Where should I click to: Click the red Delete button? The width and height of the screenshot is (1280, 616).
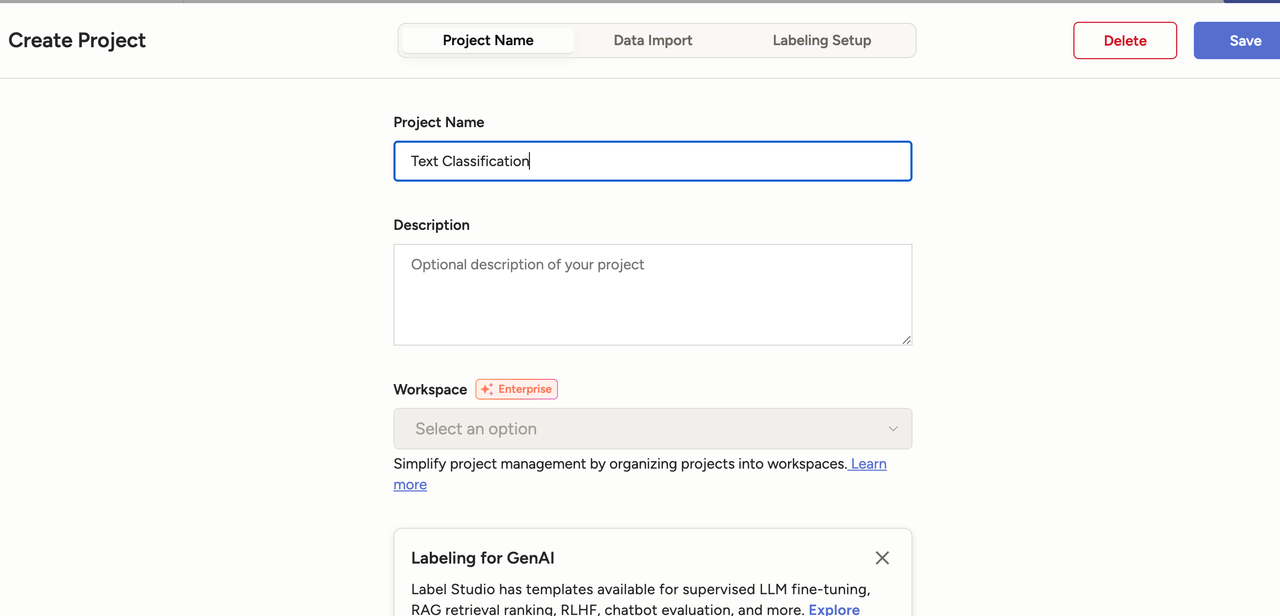pos(1125,41)
